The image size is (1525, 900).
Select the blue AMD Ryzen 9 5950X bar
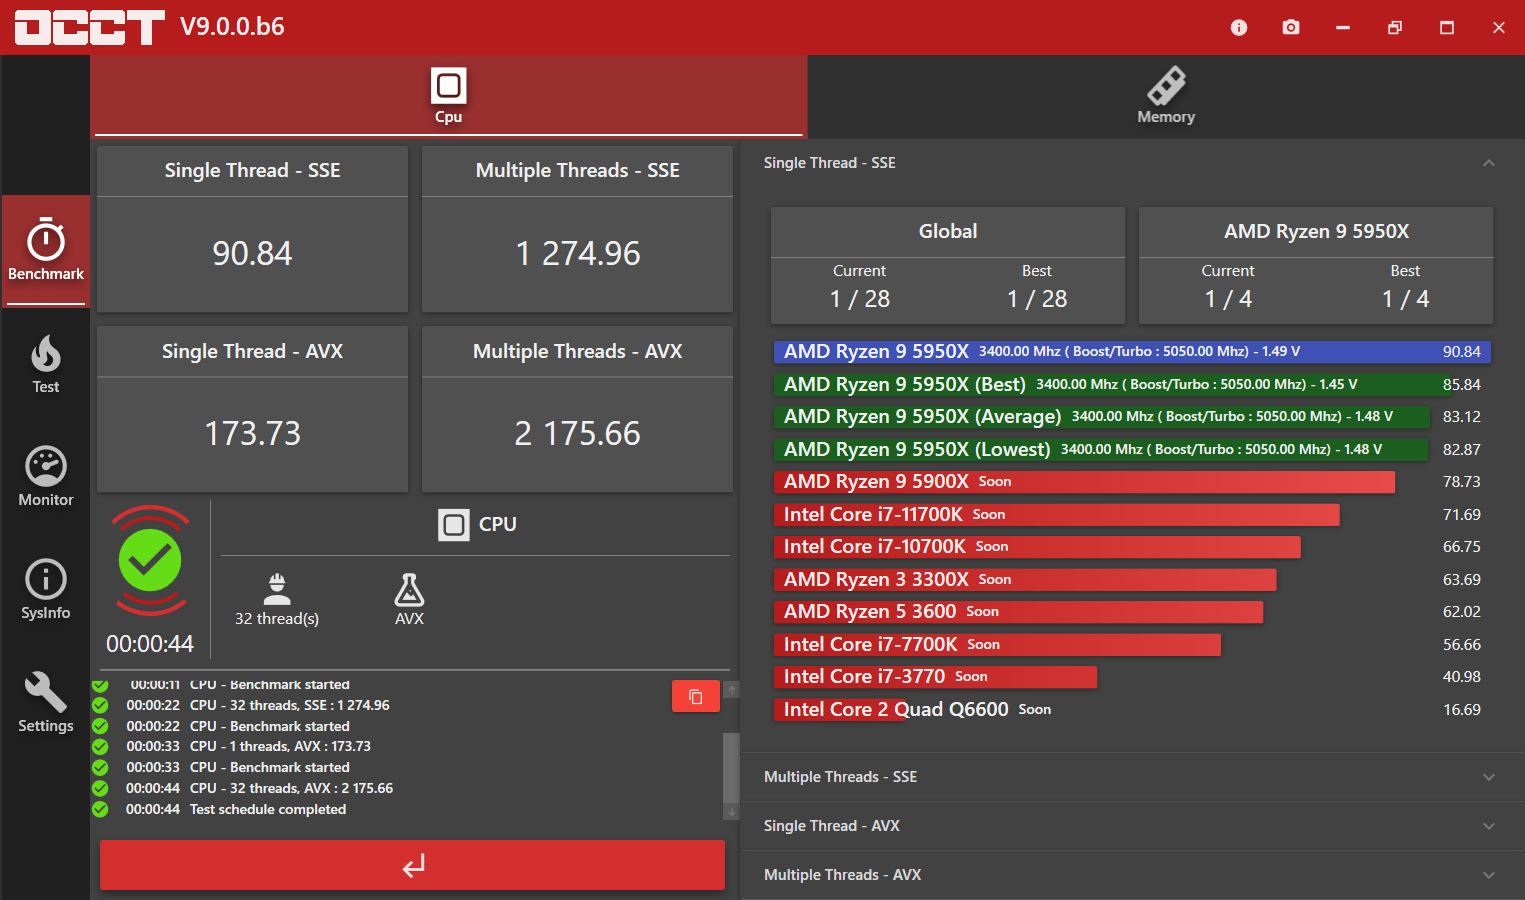coord(1132,352)
